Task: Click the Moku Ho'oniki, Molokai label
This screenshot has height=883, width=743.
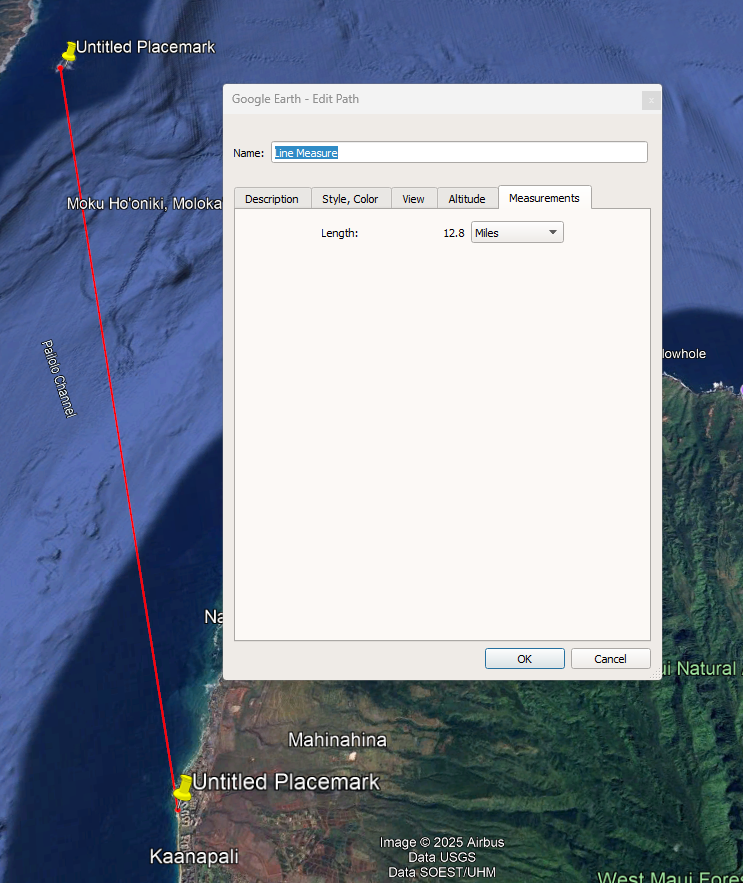Action: (x=144, y=203)
